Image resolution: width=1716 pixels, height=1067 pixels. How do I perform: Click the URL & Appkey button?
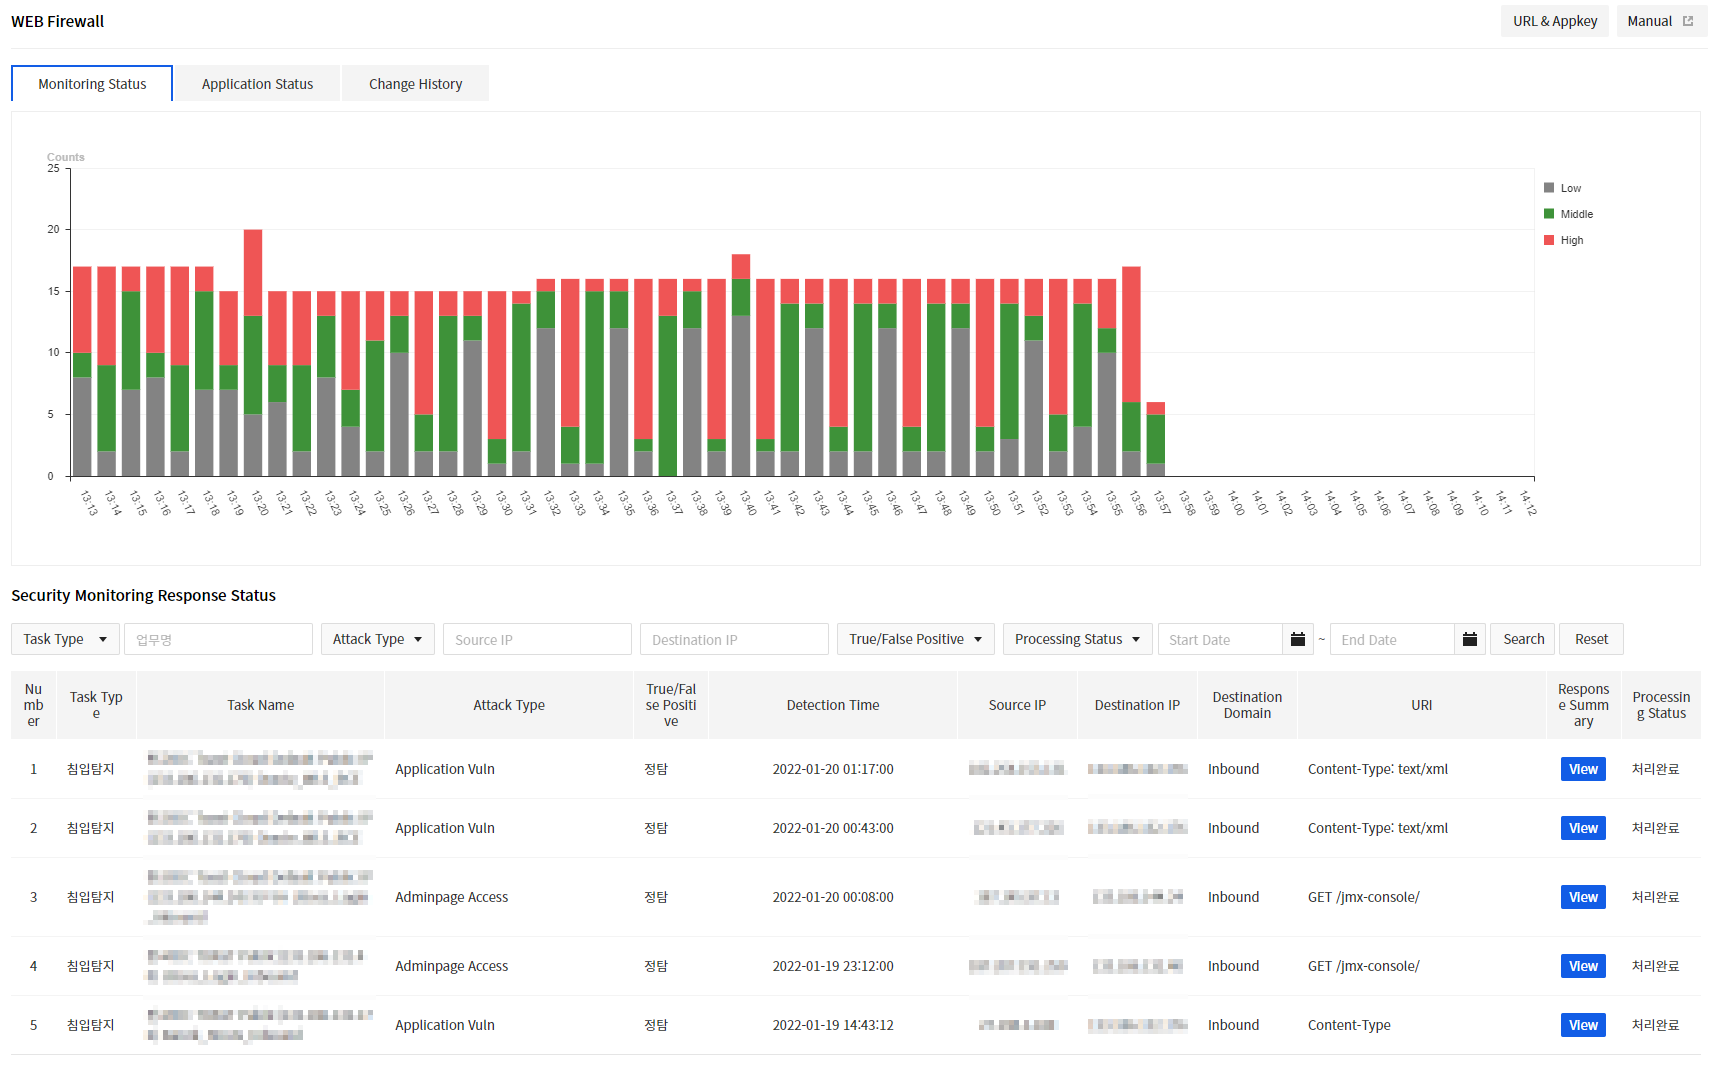(x=1554, y=21)
